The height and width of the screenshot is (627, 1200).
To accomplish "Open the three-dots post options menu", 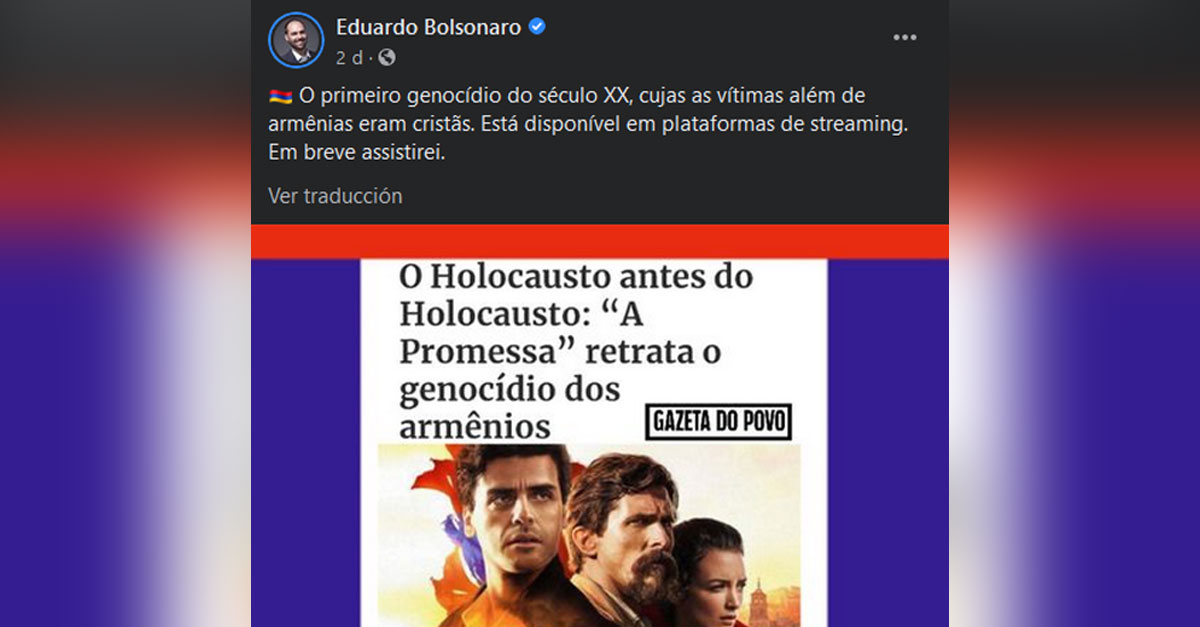I will coord(905,38).
